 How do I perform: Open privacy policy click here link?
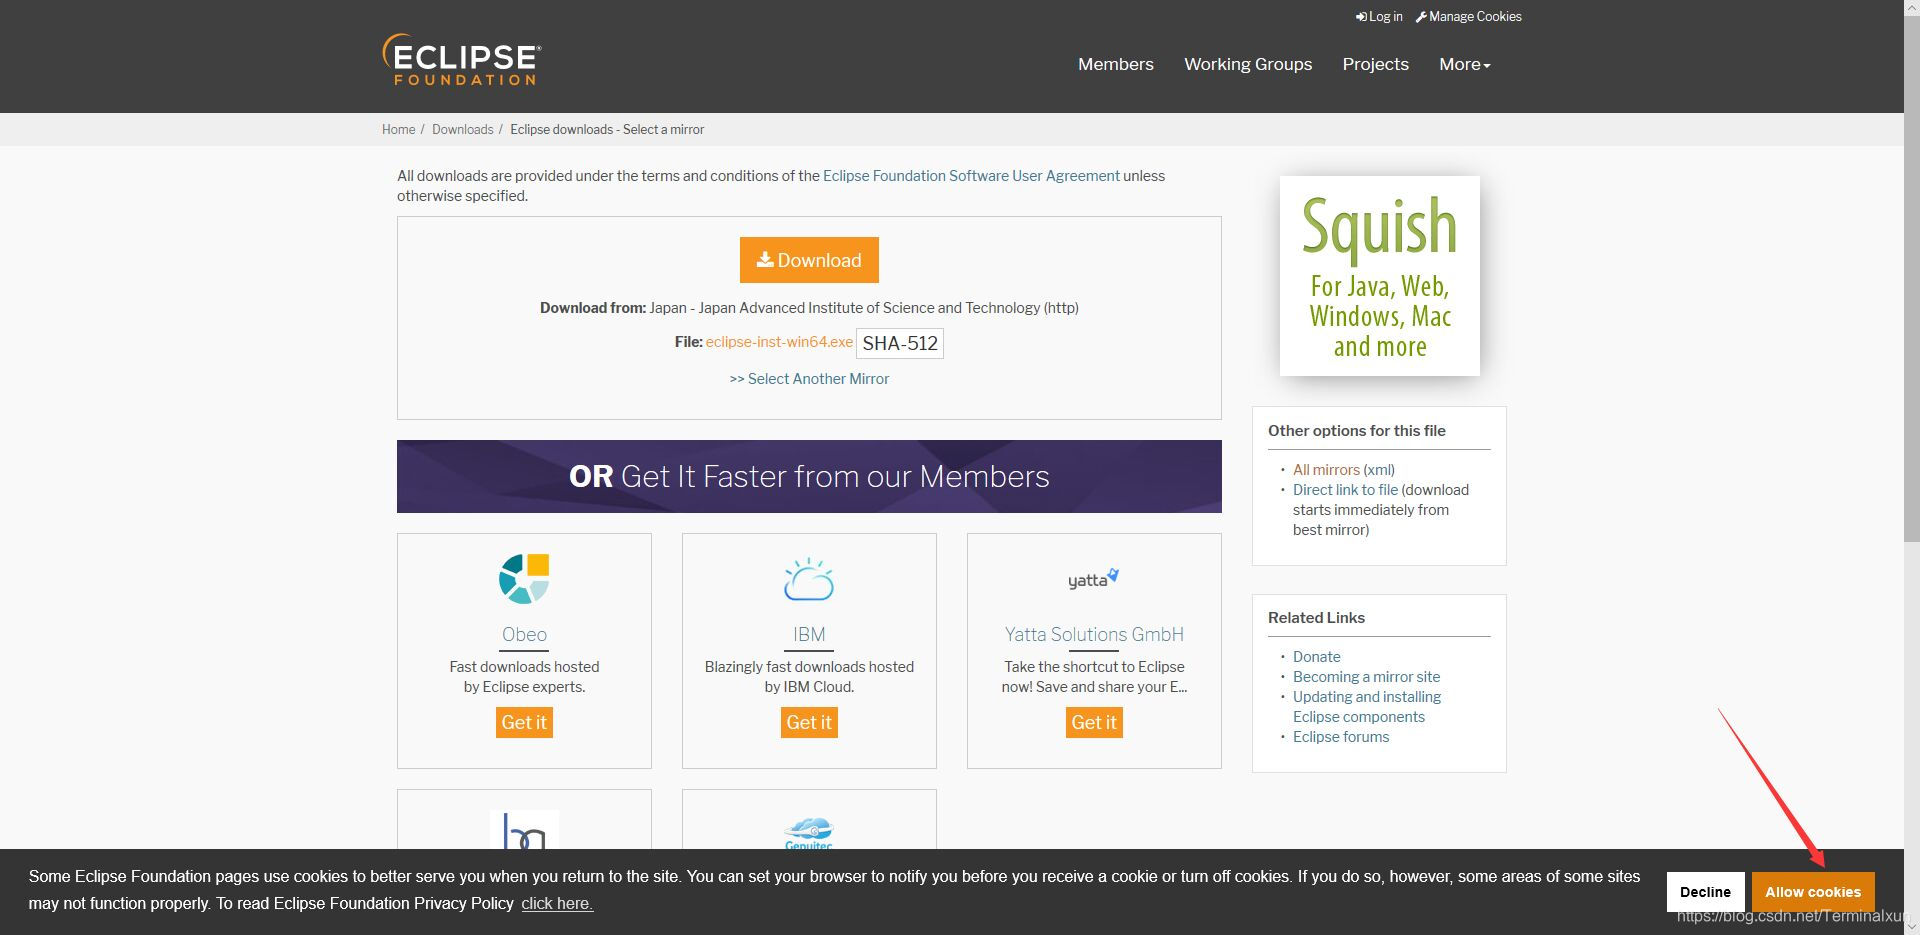tap(557, 903)
